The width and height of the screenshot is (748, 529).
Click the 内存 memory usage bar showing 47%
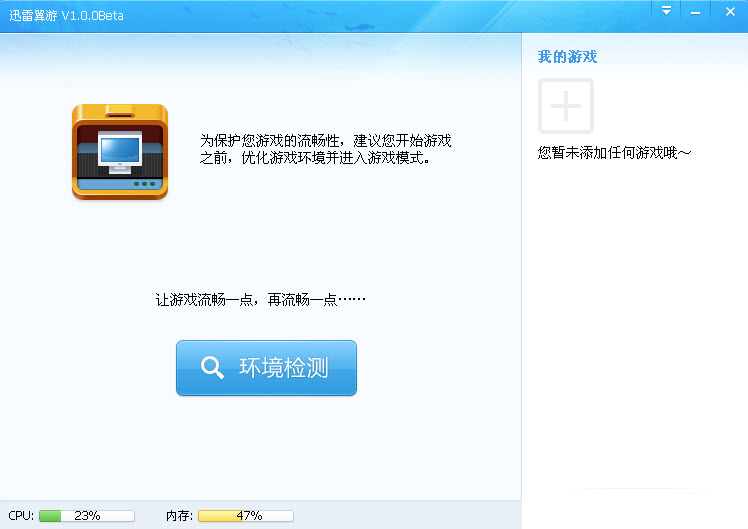tap(246, 516)
